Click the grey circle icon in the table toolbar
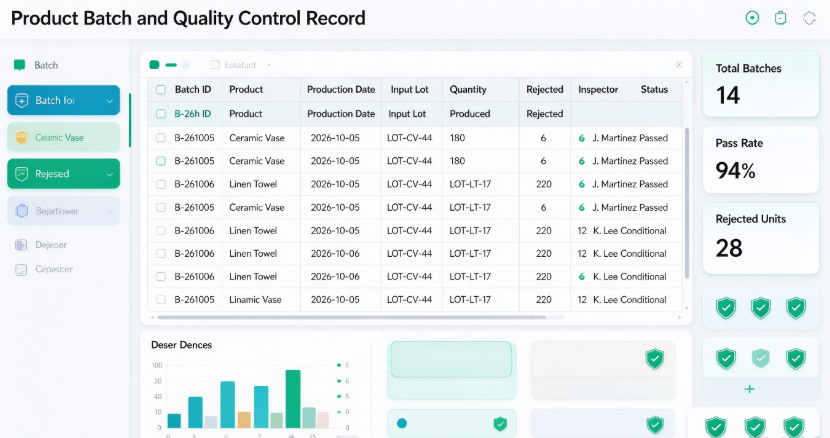The image size is (830, 438). tap(185, 65)
